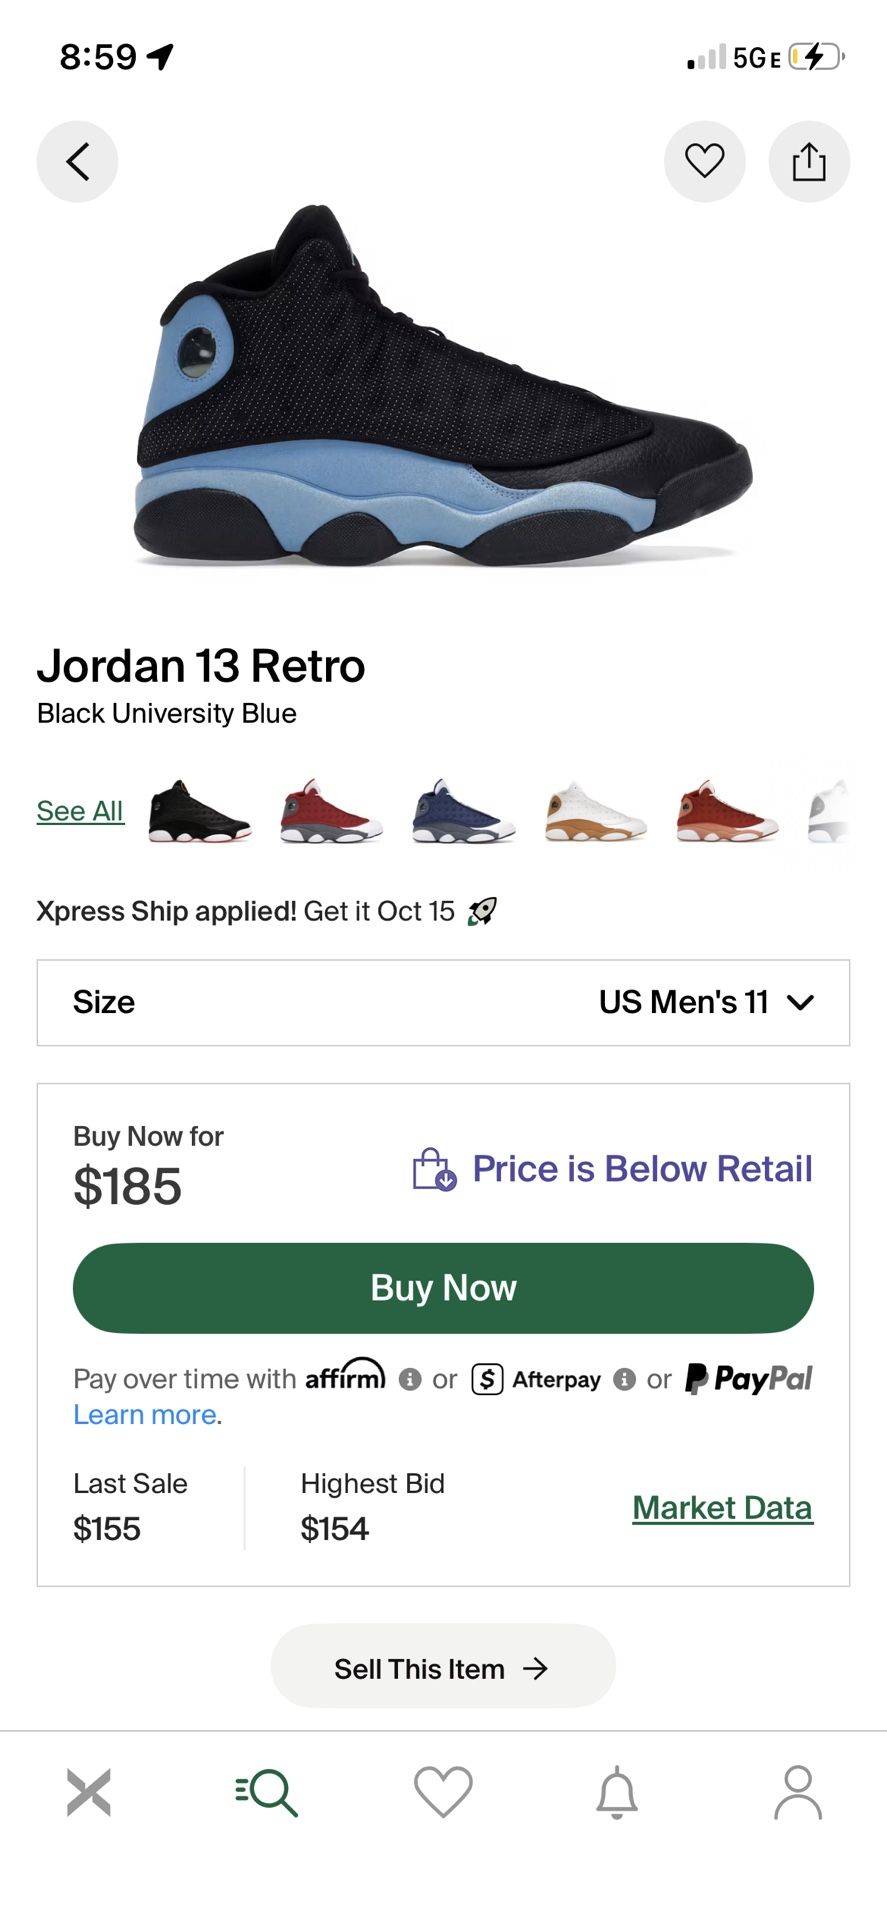Image resolution: width=887 pixels, height=1920 pixels.
Task: Tap Learn more payment link
Action: (x=145, y=1414)
